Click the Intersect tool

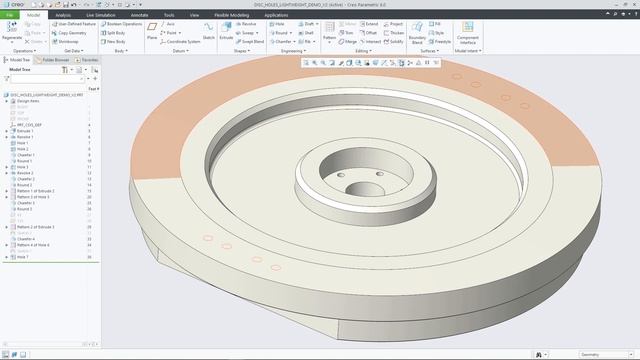pyautogui.click(x=370, y=42)
